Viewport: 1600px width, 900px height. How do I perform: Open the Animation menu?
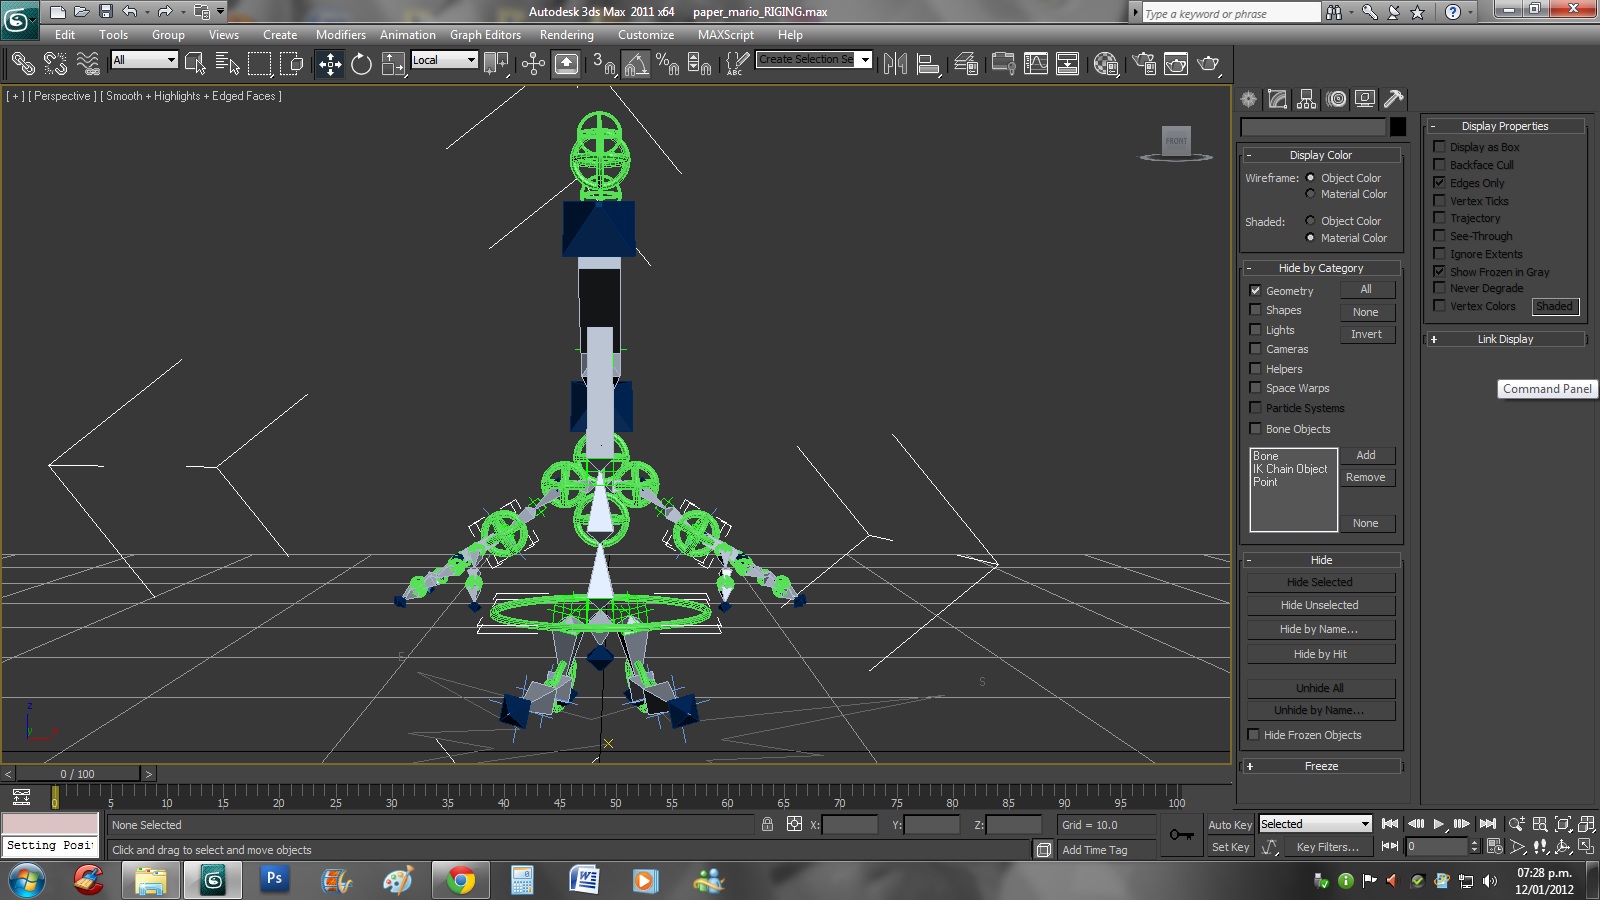click(408, 34)
